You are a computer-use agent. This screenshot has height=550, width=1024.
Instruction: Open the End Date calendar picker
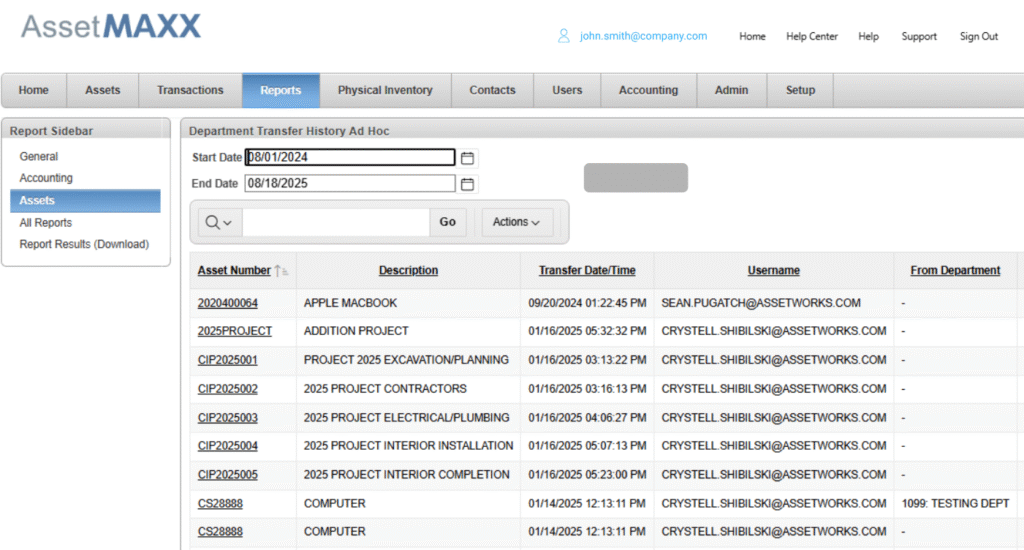point(468,184)
